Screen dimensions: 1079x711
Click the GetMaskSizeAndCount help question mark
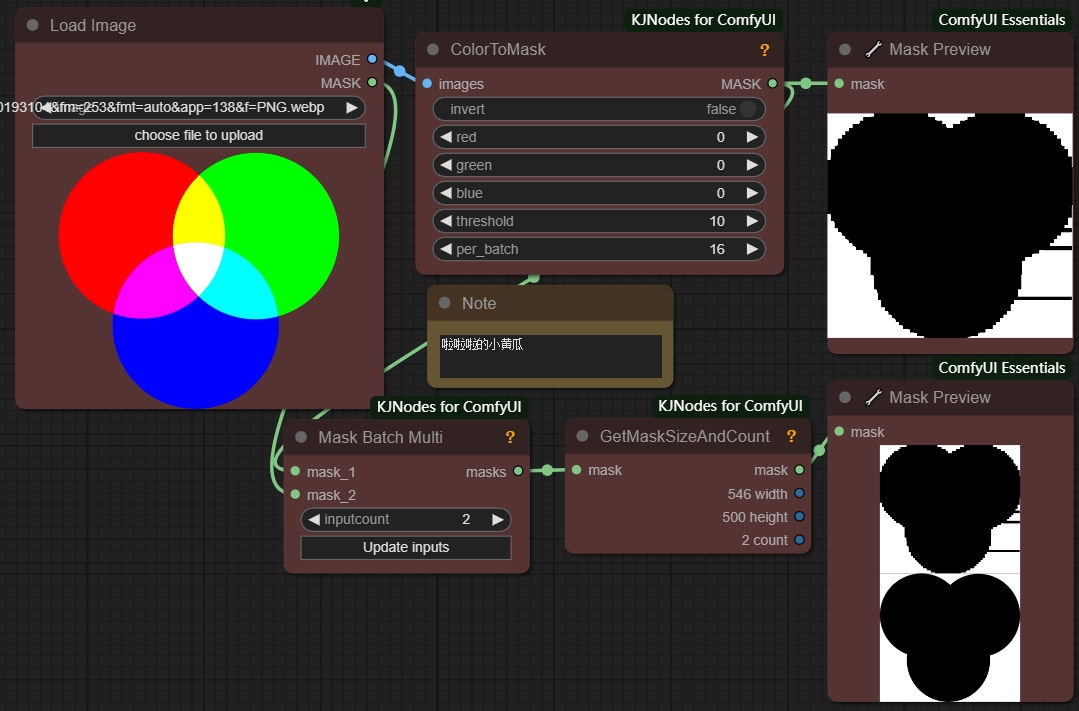[x=791, y=436]
